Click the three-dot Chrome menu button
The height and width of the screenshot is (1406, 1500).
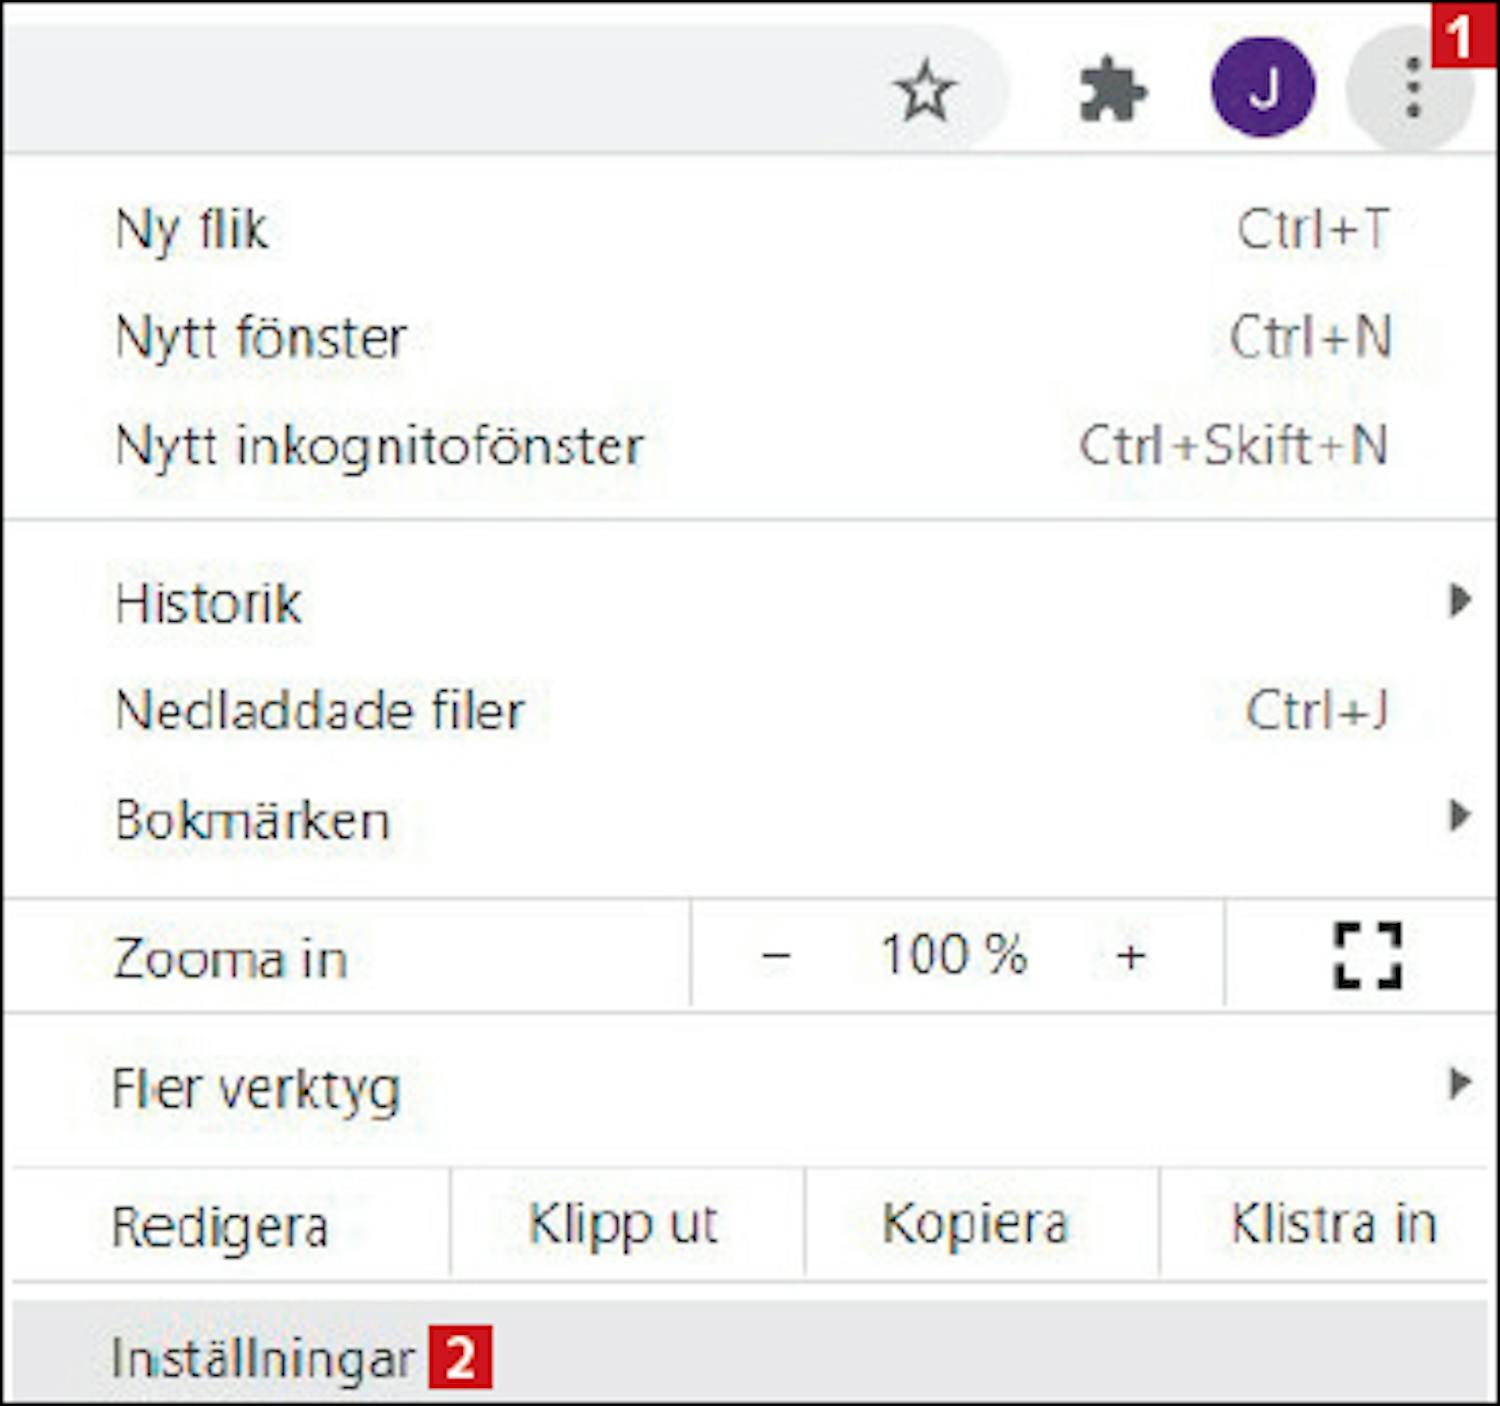[x=1412, y=88]
